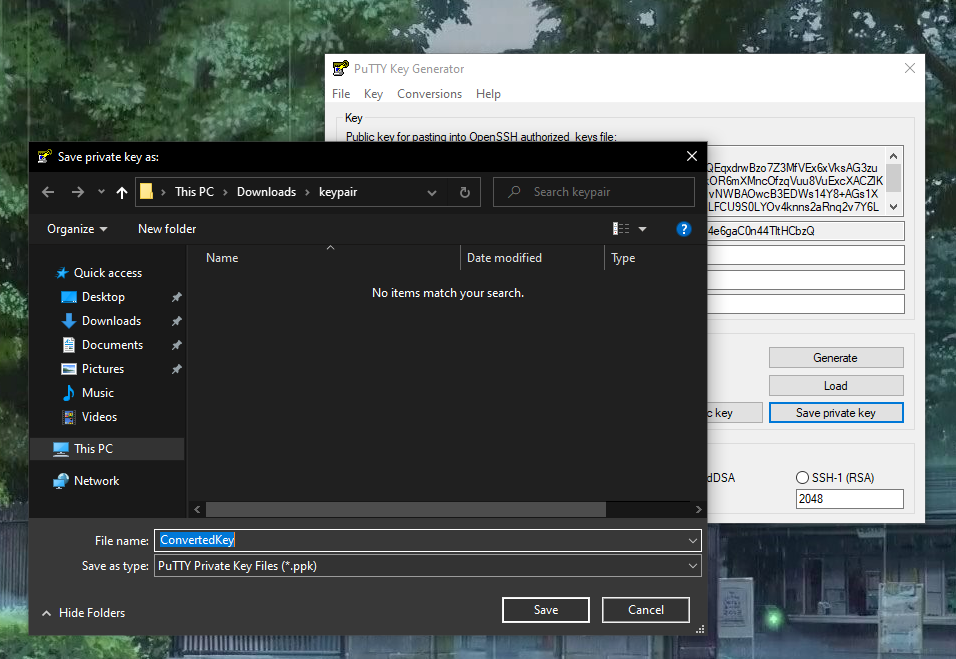Open File menu in PuTTY Key Generator
This screenshot has width=956, height=659.
(x=341, y=94)
